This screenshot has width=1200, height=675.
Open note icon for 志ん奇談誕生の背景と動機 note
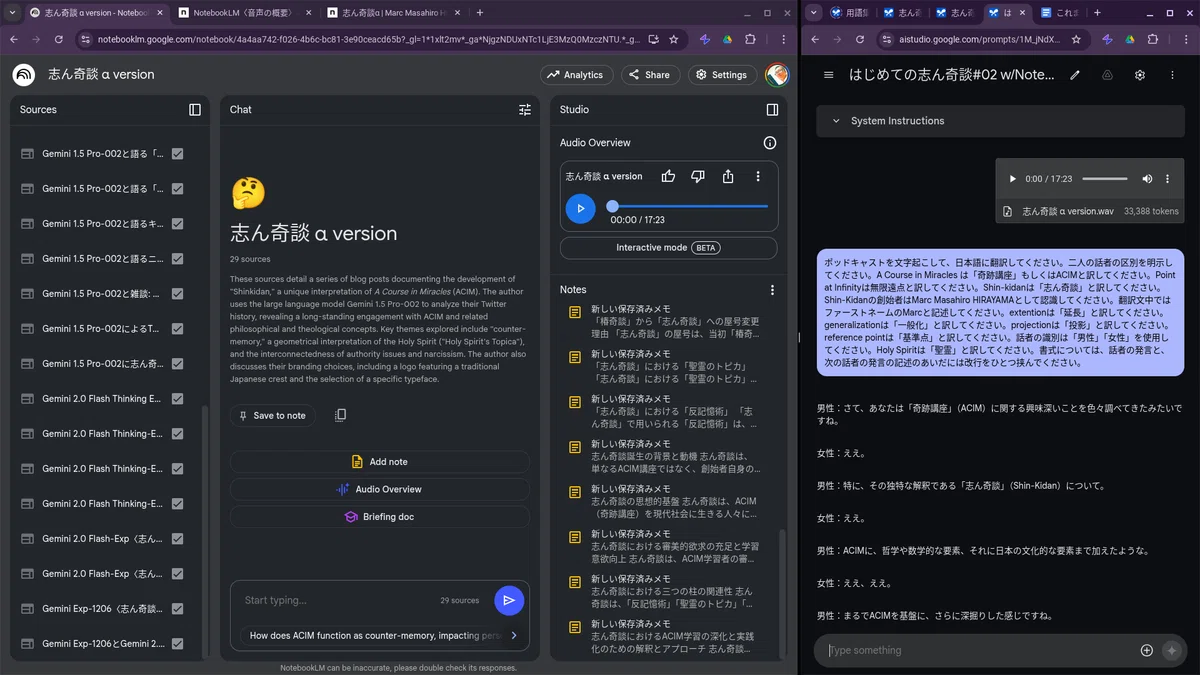coord(575,447)
